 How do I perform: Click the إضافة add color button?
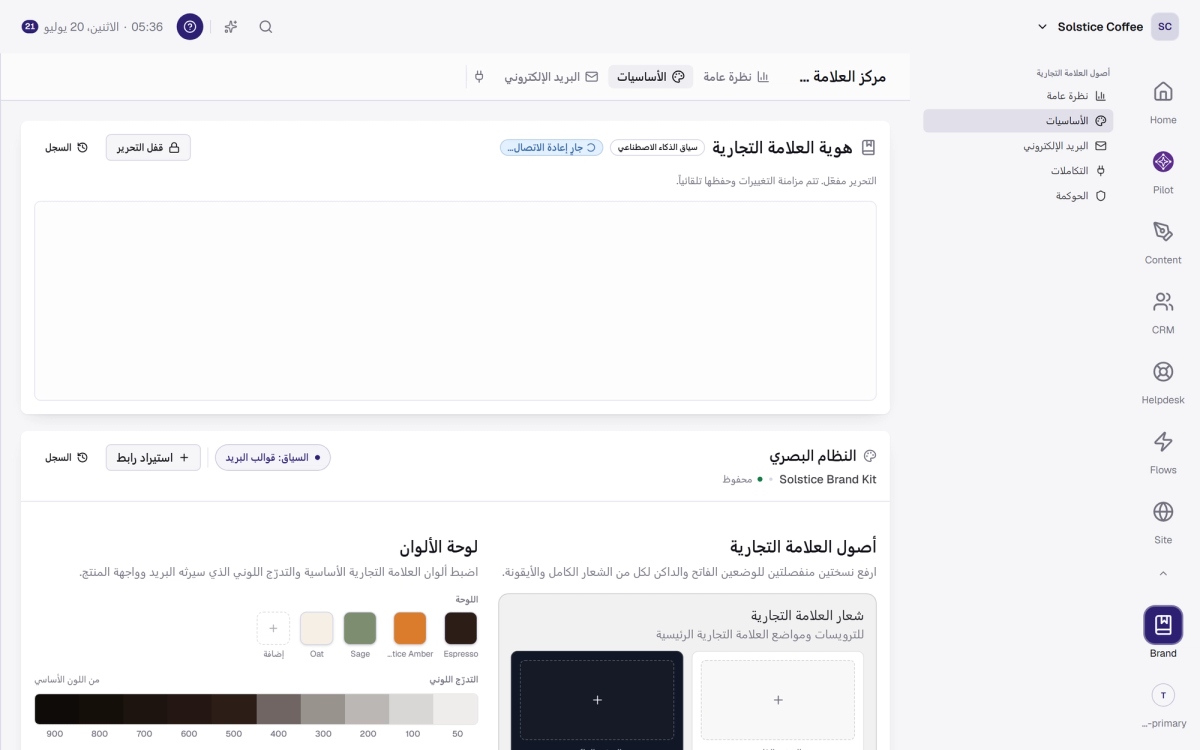(x=273, y=628)
